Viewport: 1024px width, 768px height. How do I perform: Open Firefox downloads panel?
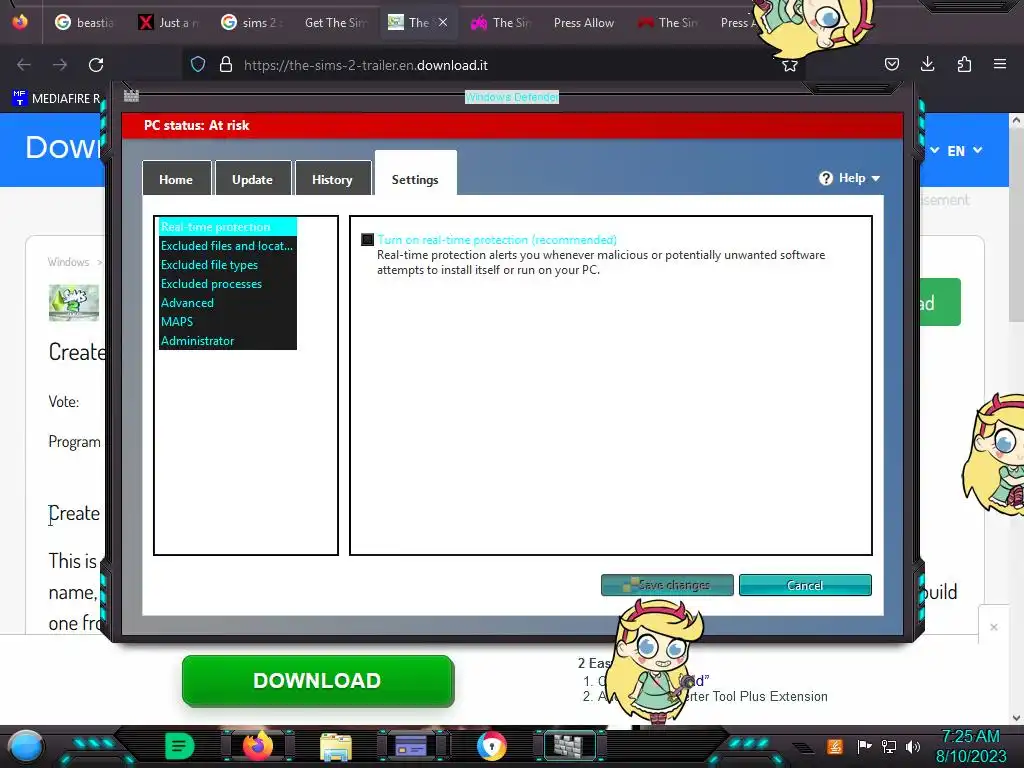(927, 64)
